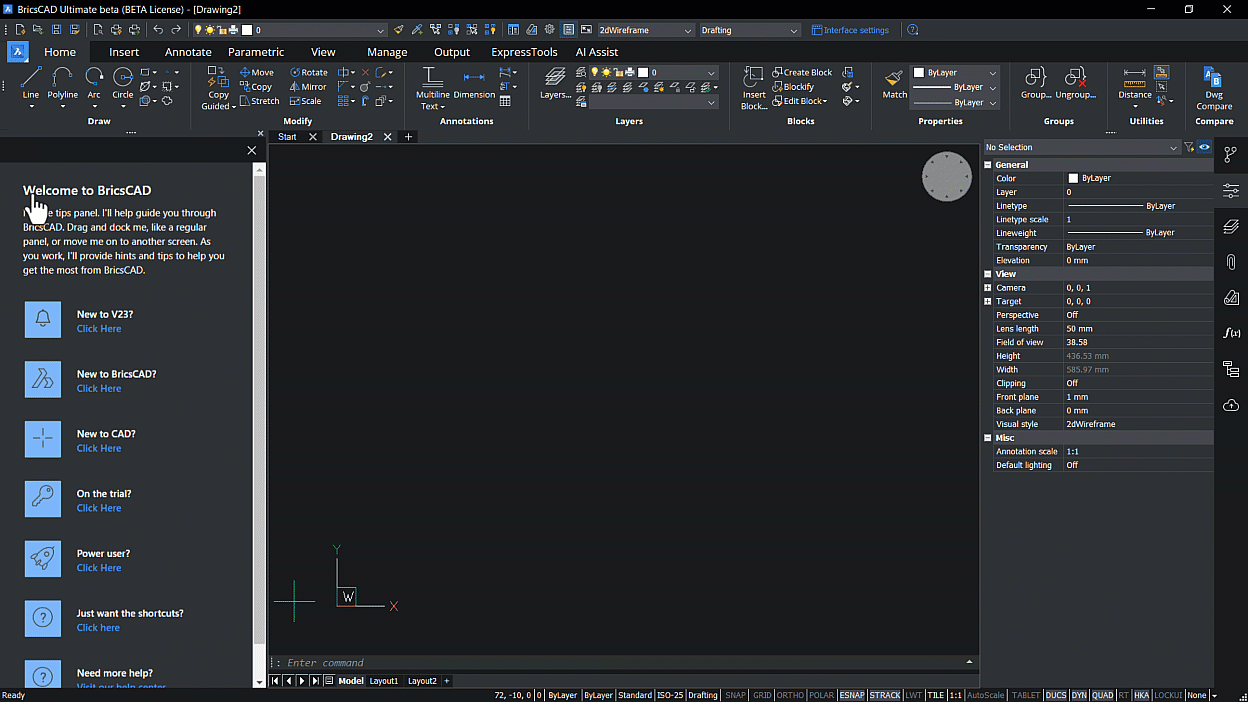Select the Line drawing tool

pyautogui.click(x=30, y=88)
